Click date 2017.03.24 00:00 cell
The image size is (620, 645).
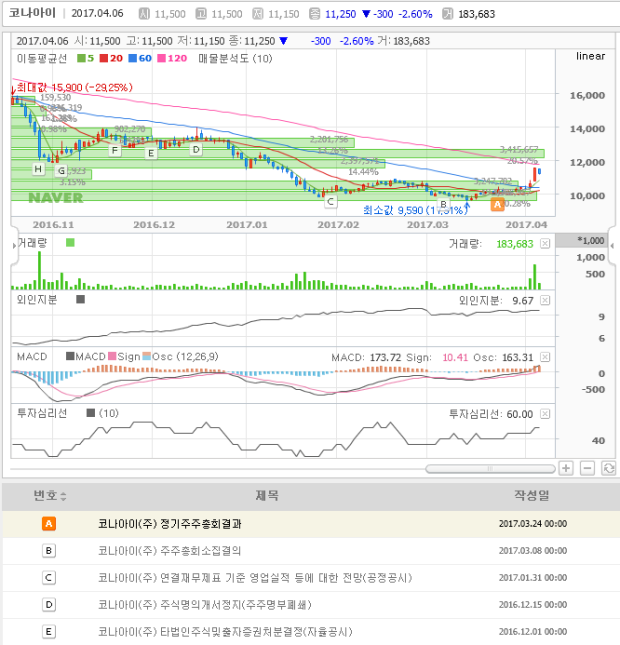(x=533, y=524)
